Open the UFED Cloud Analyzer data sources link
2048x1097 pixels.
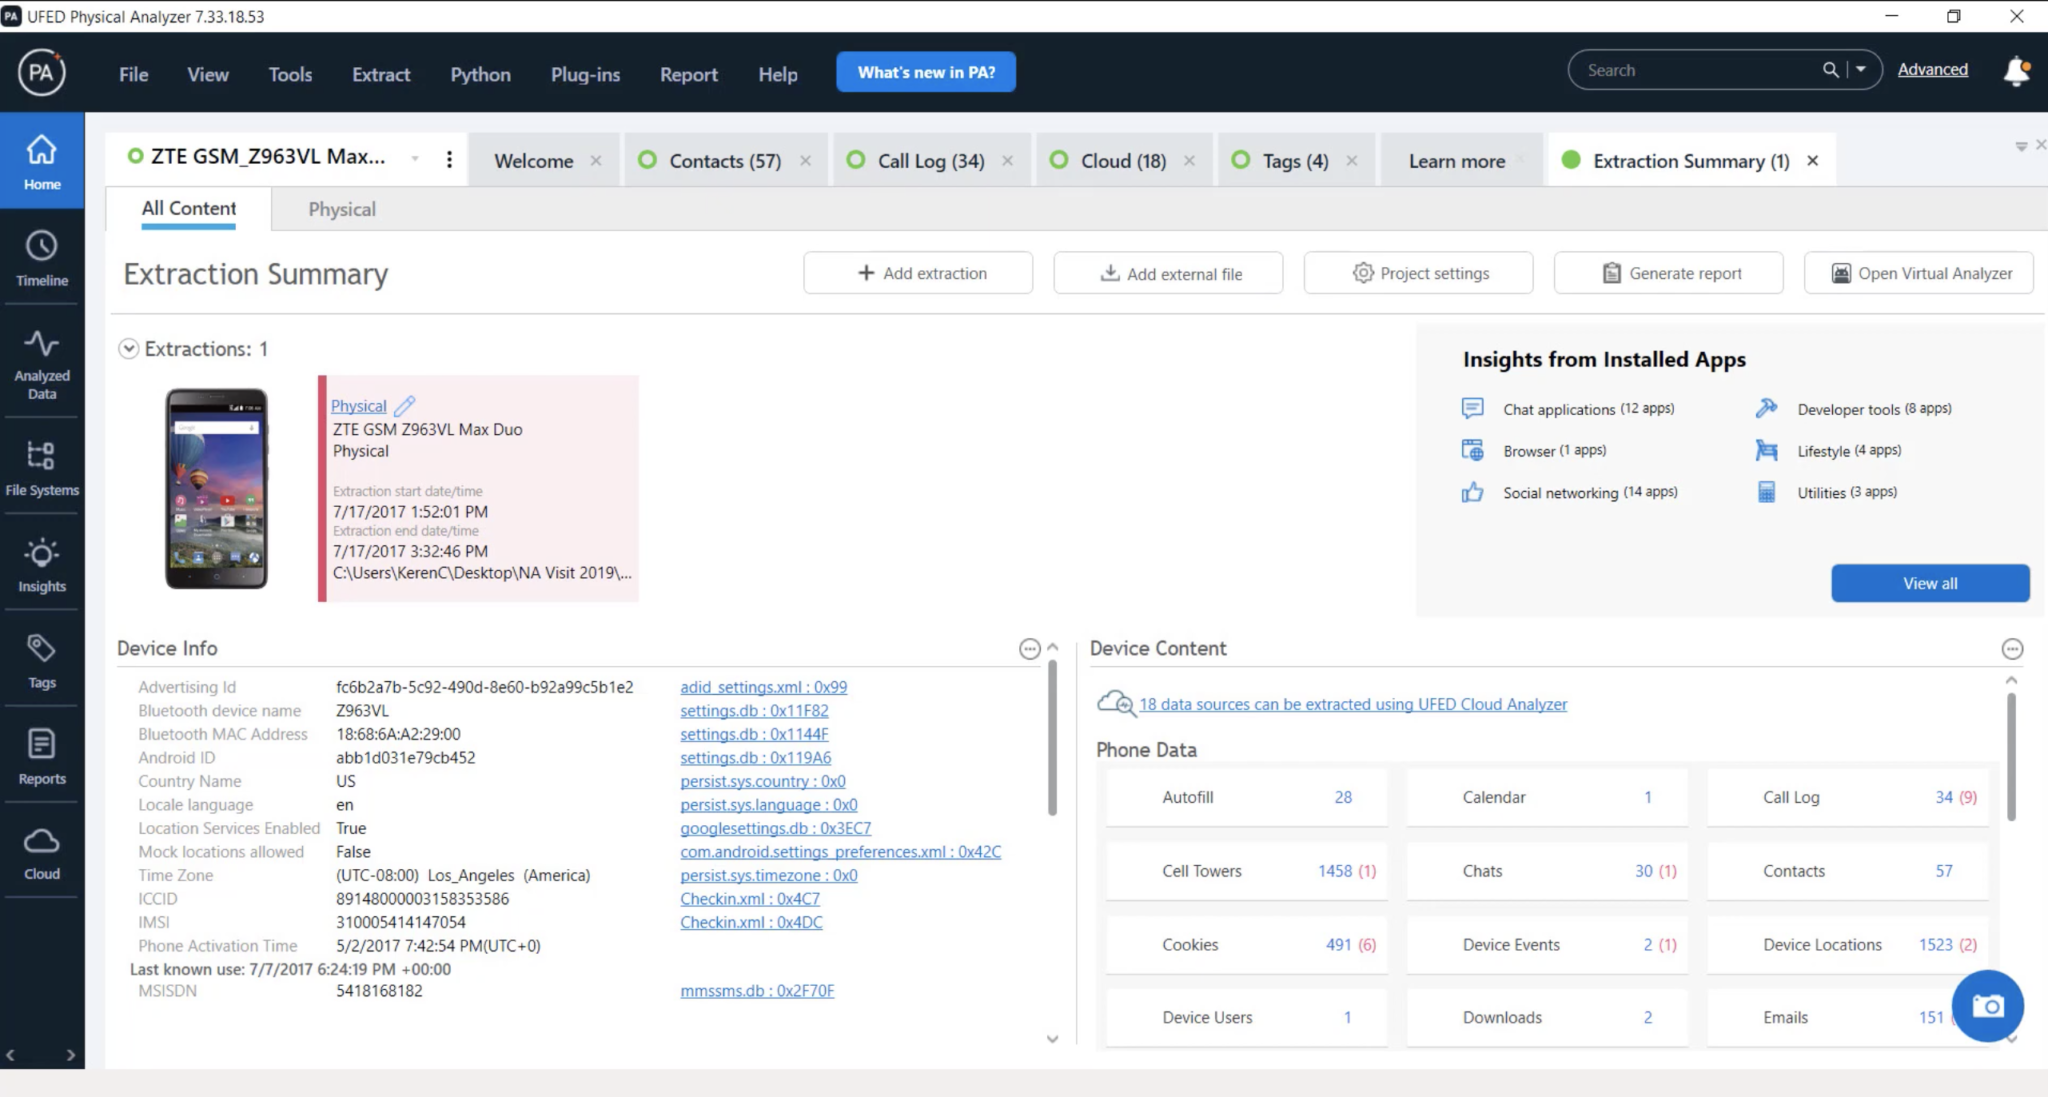click(1352, 704)
